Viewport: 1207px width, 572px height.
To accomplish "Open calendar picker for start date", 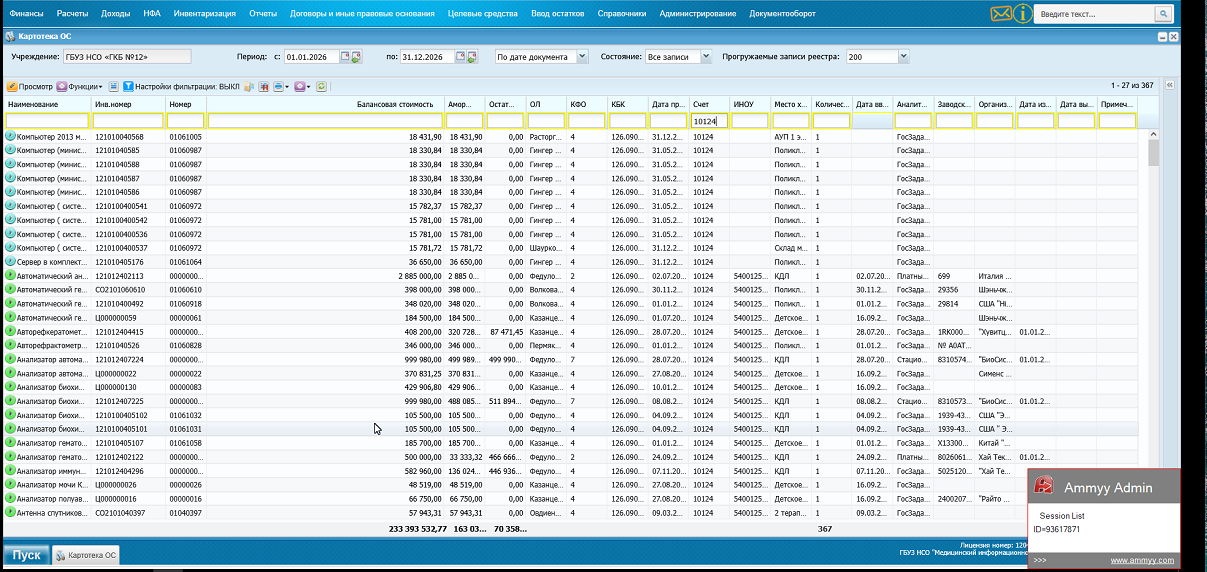I will pyautogui.click(x=345, y=57).
